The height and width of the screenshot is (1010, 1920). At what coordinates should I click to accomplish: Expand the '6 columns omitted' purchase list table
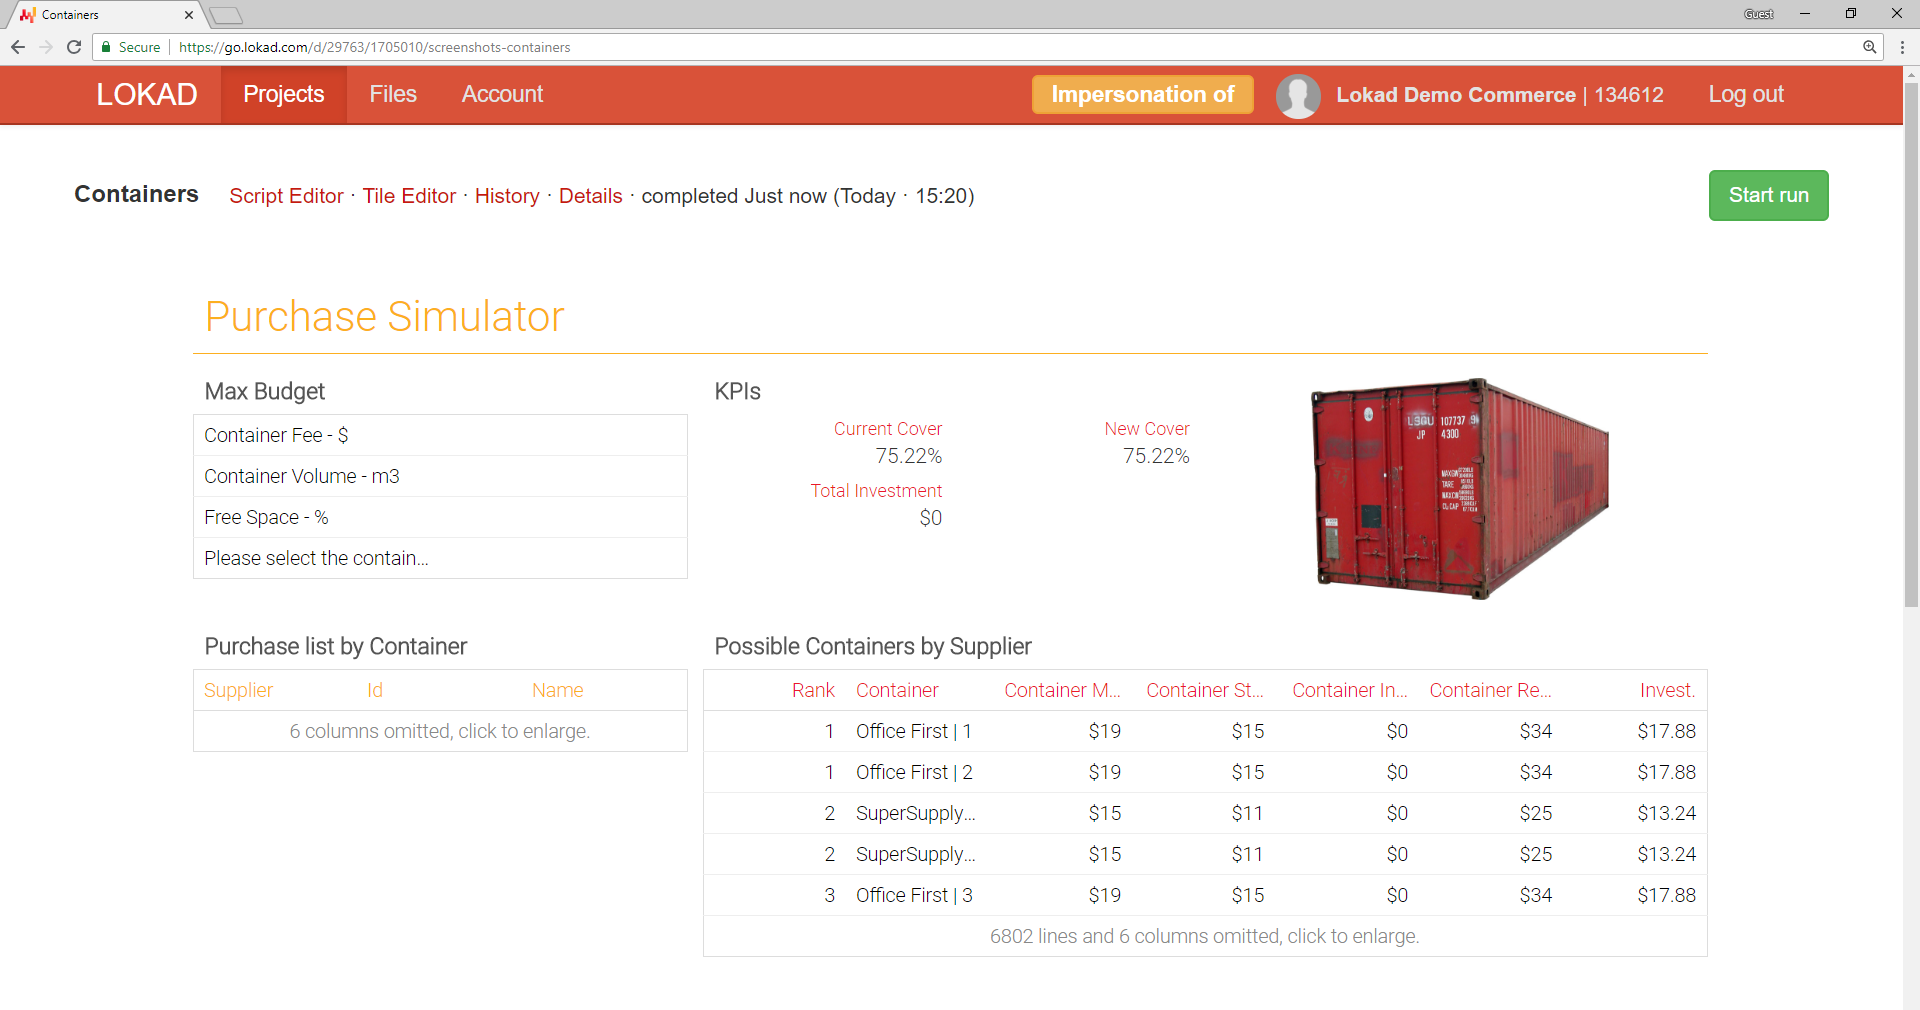click(440, 731)
